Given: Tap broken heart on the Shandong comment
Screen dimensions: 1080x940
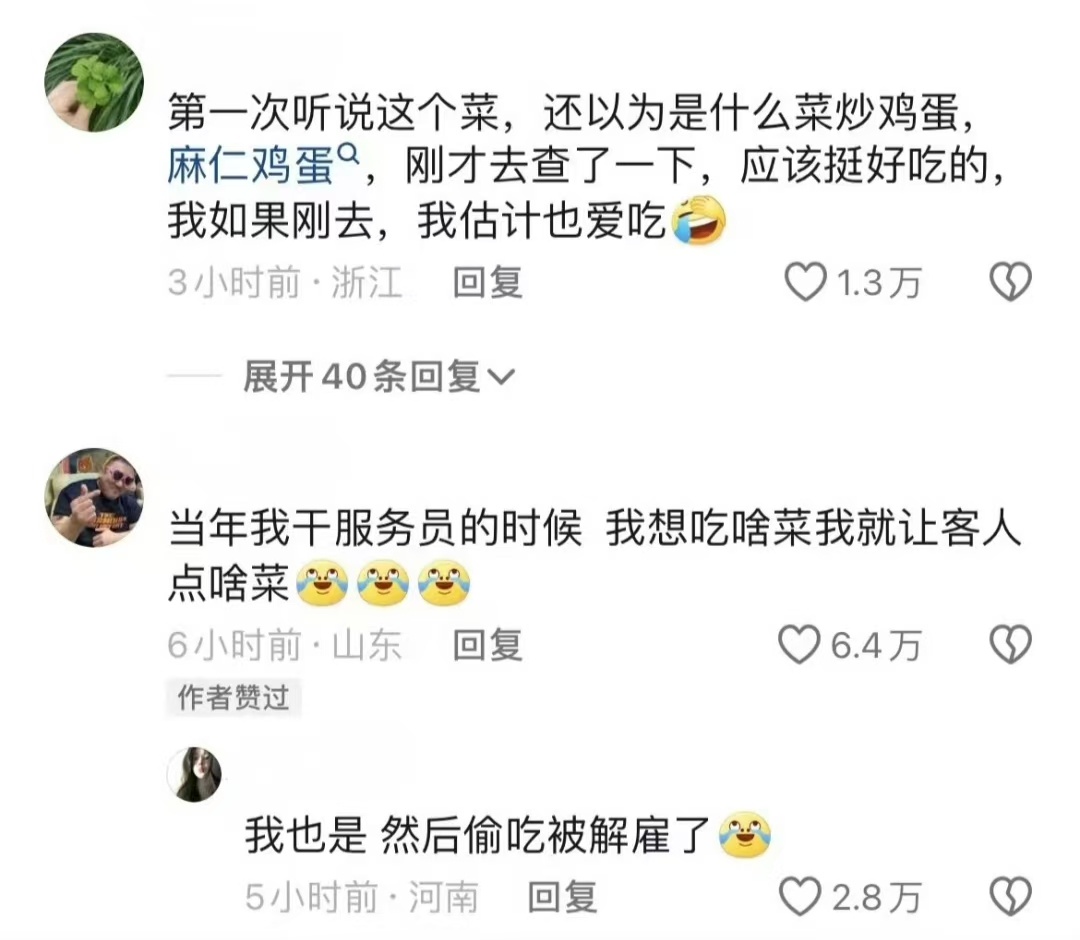Looking at the screenshot, I should (1010, 645).
